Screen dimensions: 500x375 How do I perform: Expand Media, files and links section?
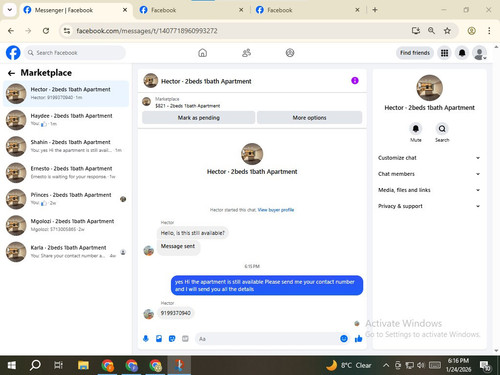pos(429,190)
